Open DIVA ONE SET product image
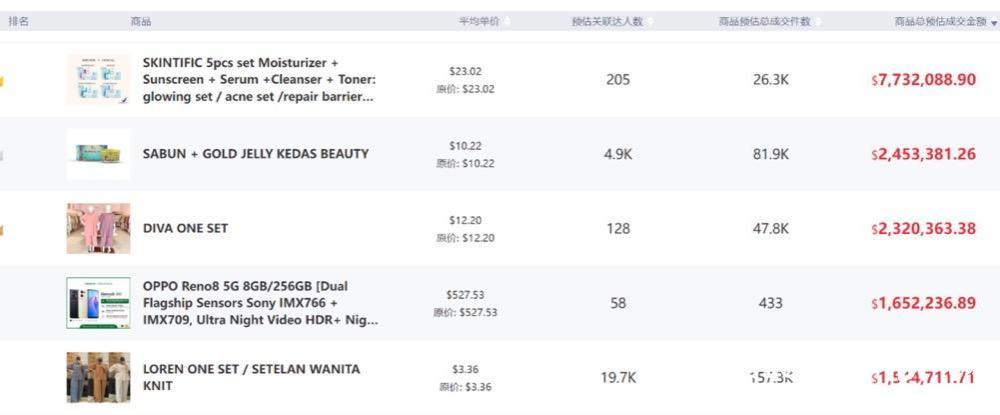1000x415 pixels. tap(98, 229)
